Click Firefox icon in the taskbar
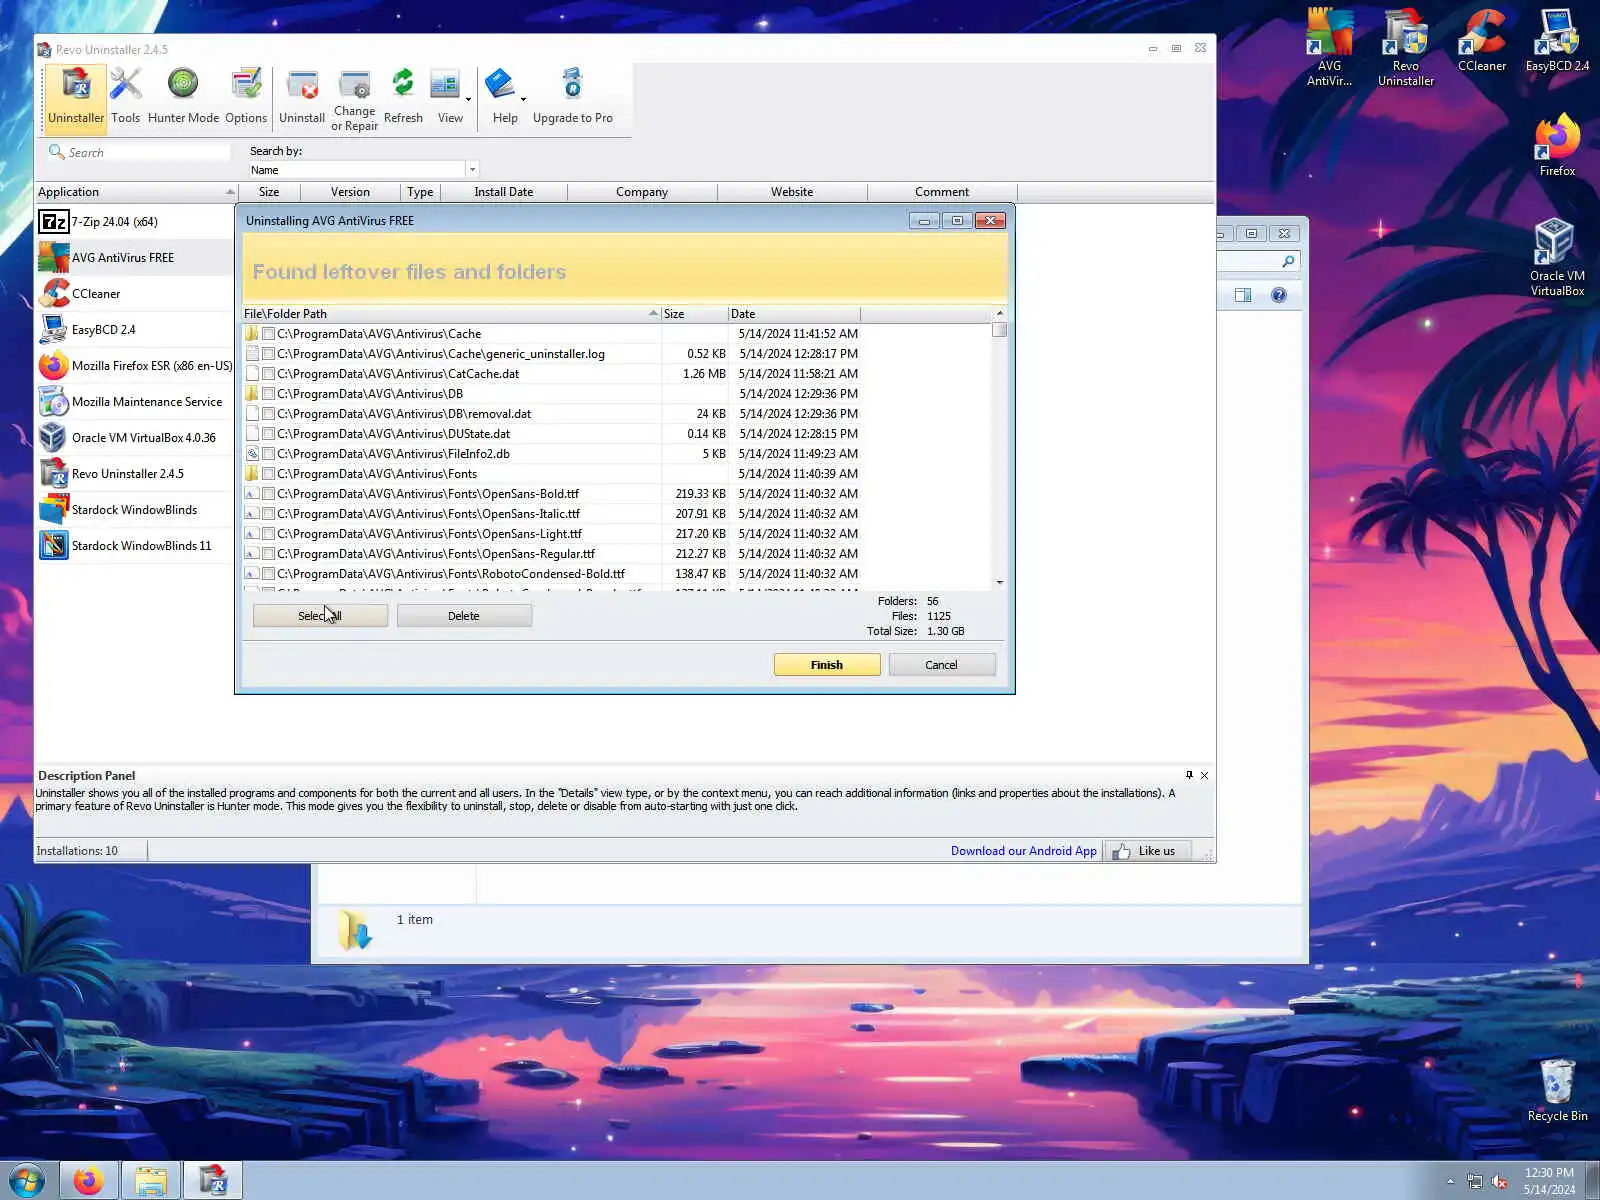1600x1200 pixels. pos(88,1181)
